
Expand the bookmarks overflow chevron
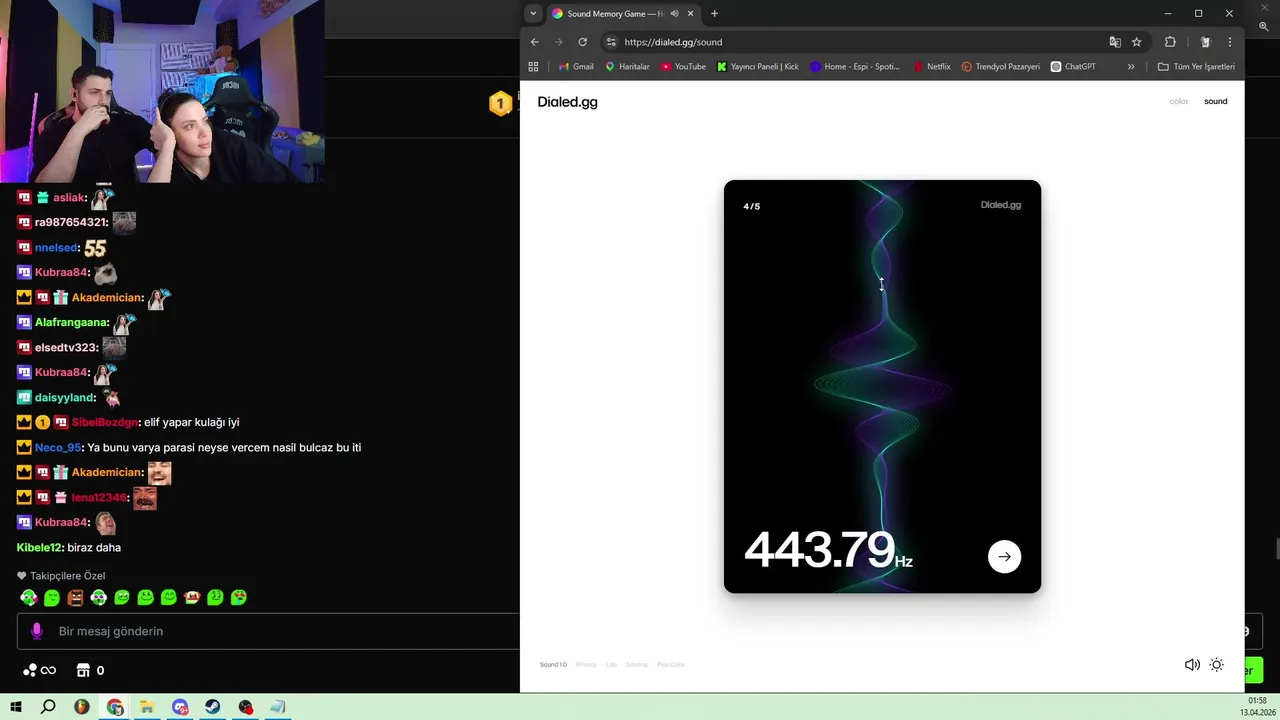pos(1131,67)
